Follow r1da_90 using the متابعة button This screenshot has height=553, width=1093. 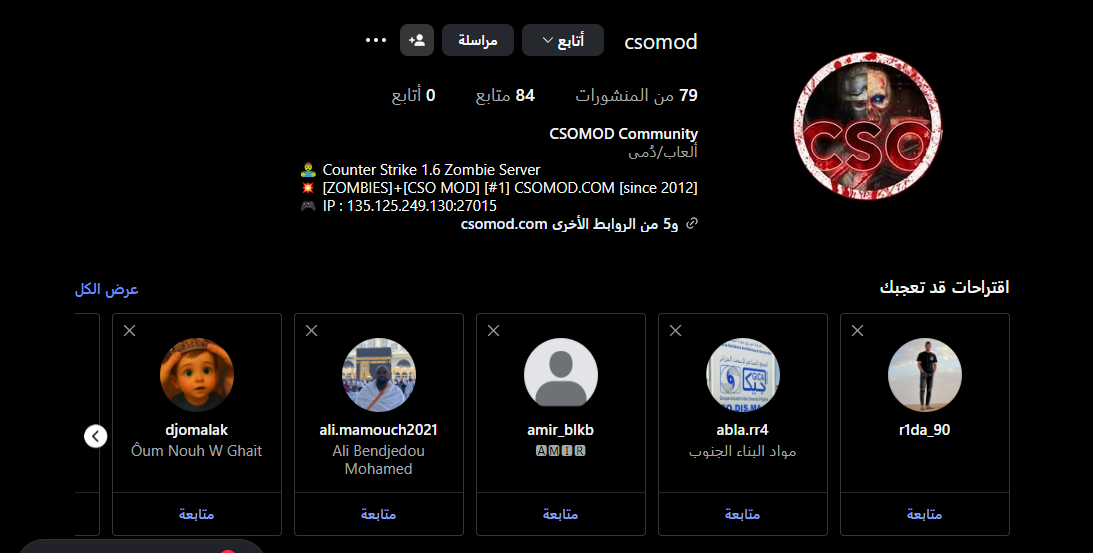point(925,514)
